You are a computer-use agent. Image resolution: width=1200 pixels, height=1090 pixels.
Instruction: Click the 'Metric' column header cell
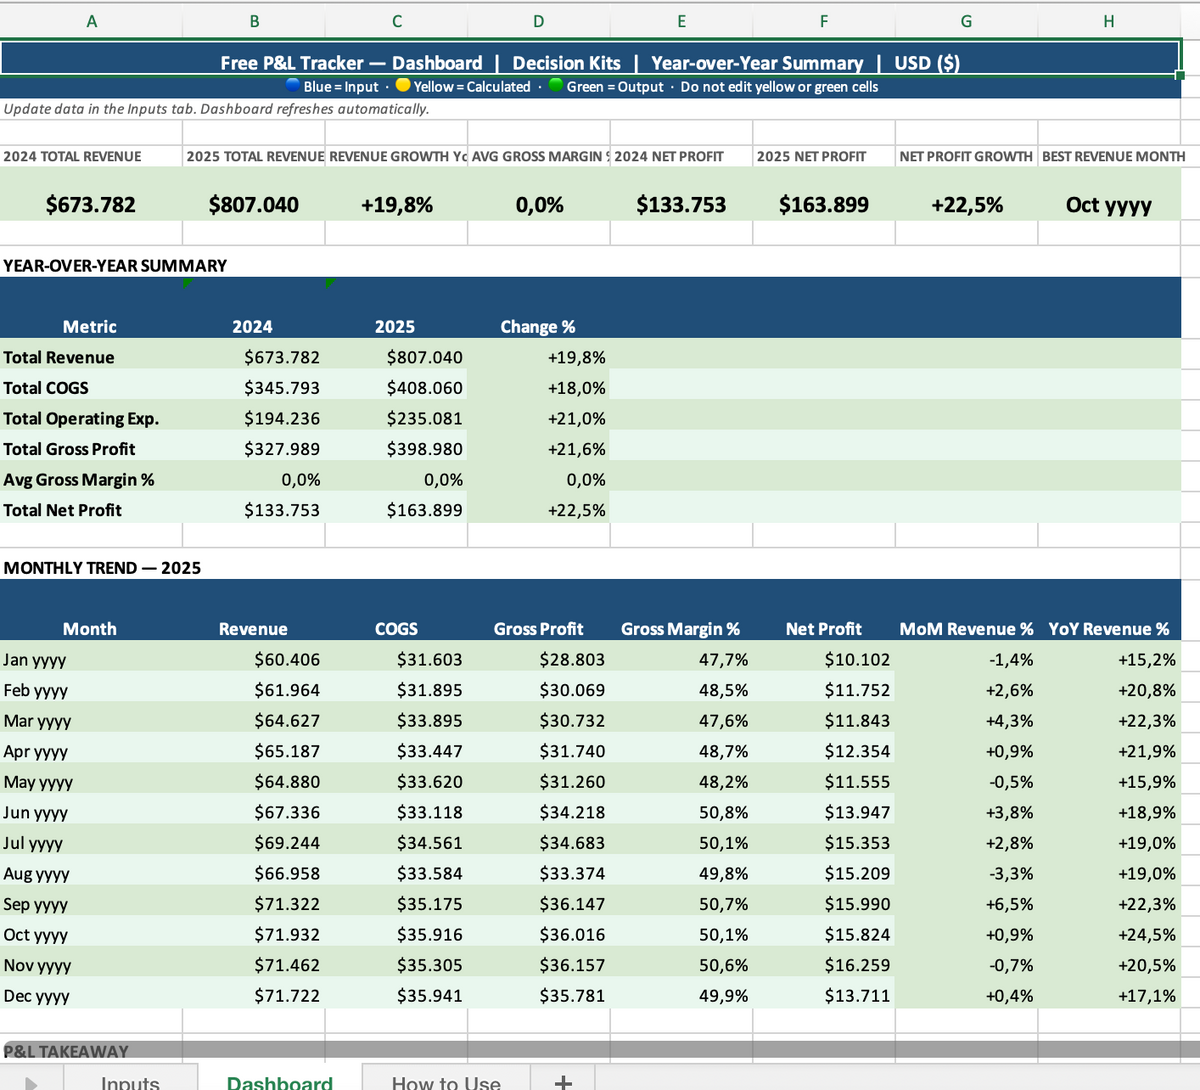tap(90, 327)
